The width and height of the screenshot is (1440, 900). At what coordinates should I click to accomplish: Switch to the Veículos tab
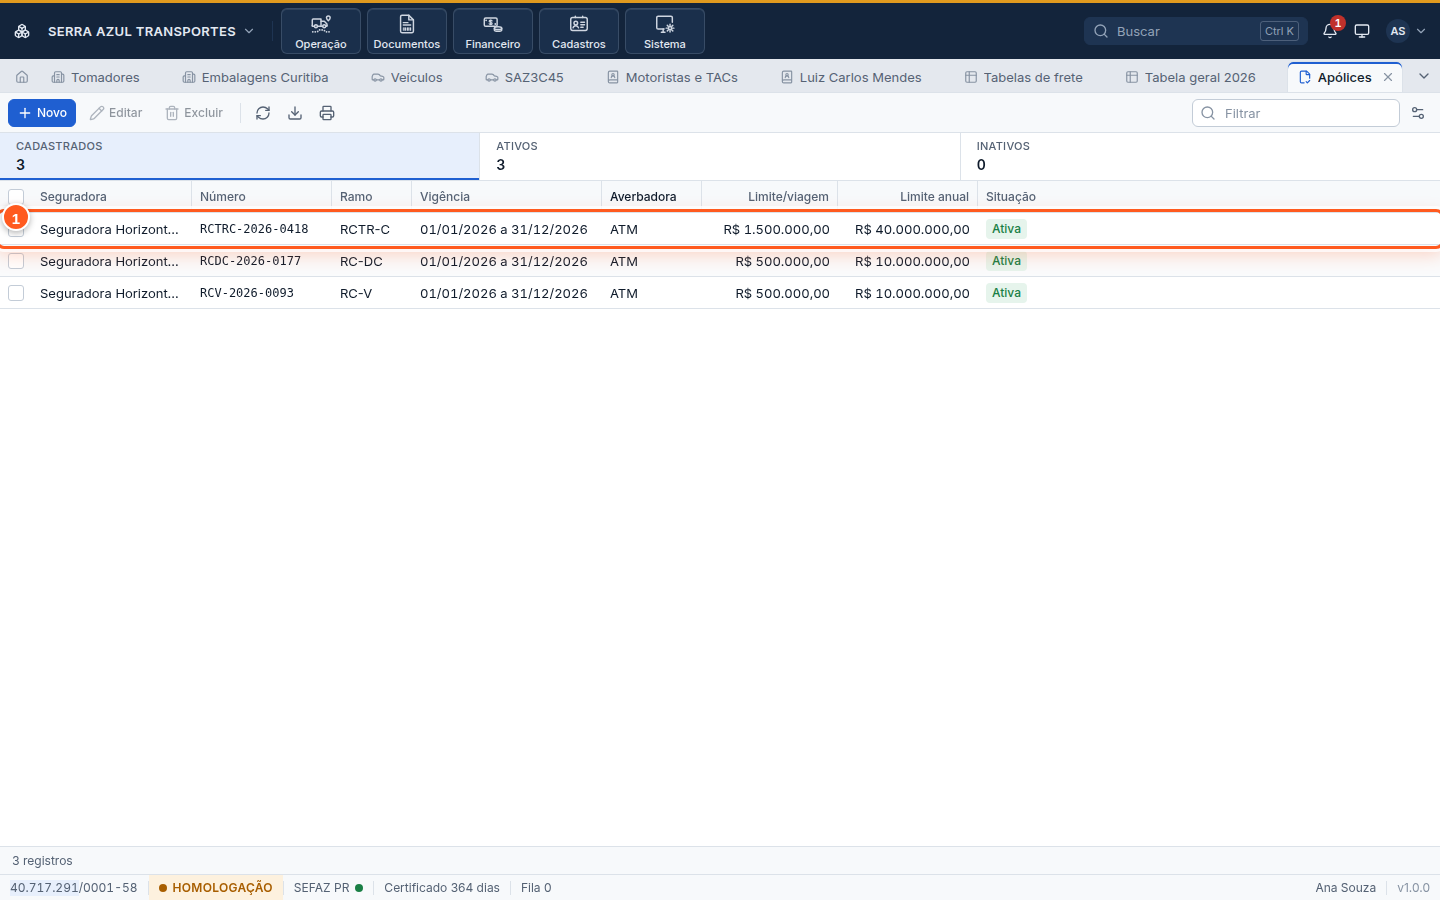point(407,77)
